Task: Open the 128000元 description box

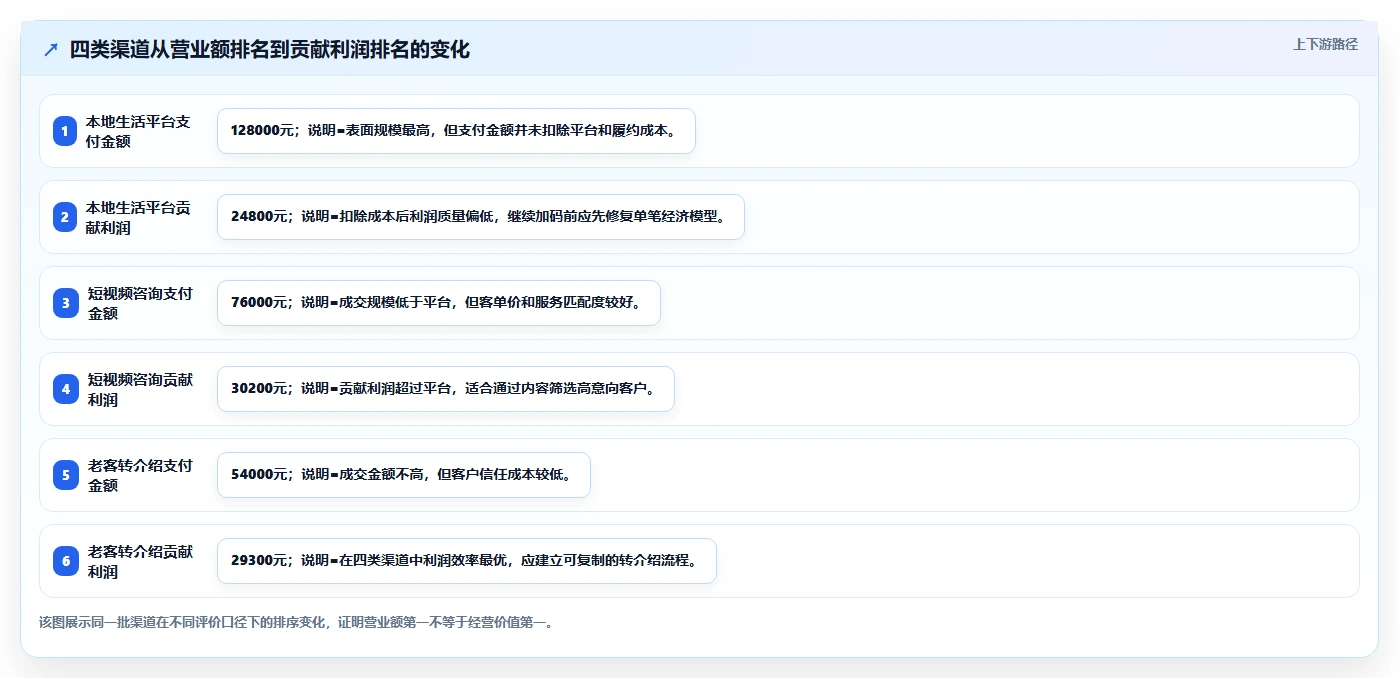Action: [456, 131]
